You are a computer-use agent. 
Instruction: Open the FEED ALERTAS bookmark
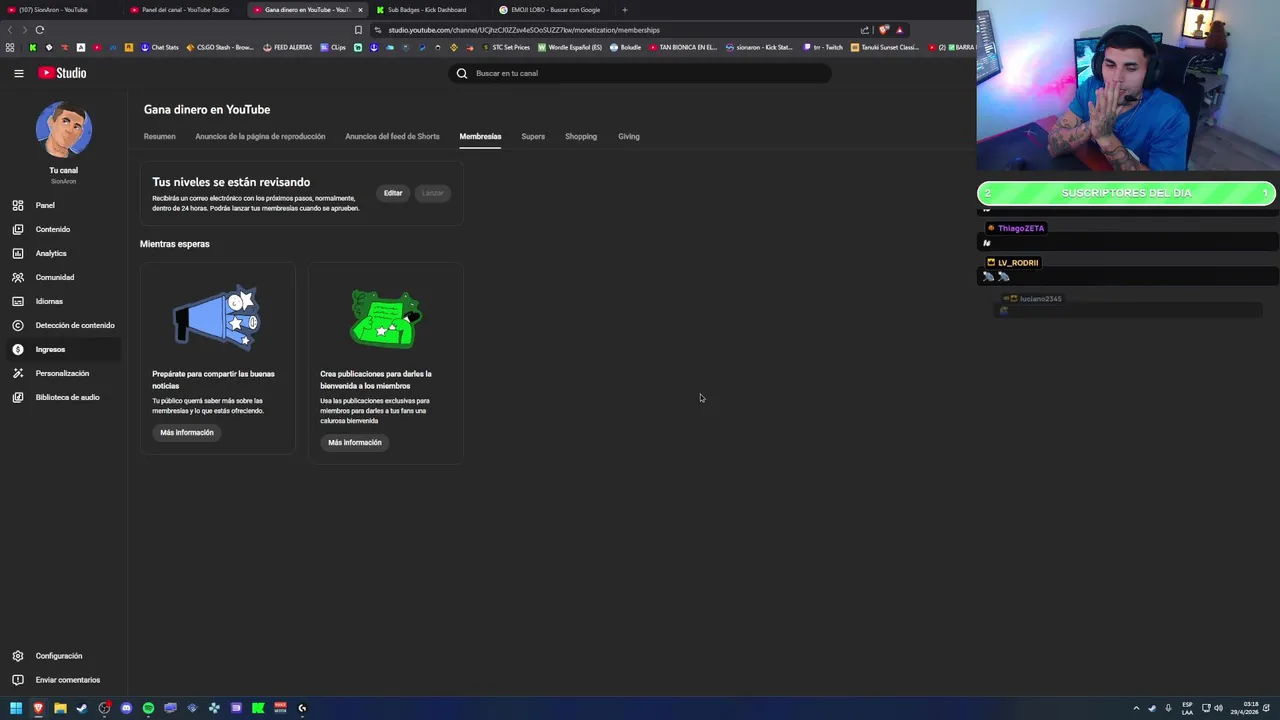pos(288,47)
